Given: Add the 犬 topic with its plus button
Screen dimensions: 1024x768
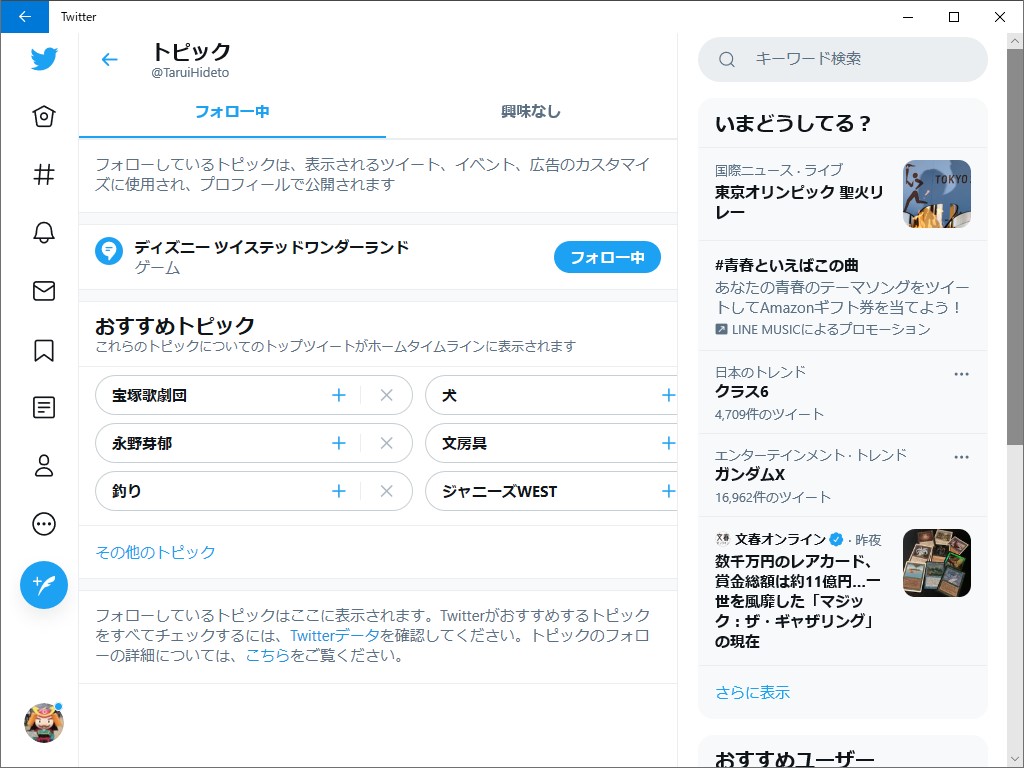Looking at the screenshot, I should coord(668,395).
